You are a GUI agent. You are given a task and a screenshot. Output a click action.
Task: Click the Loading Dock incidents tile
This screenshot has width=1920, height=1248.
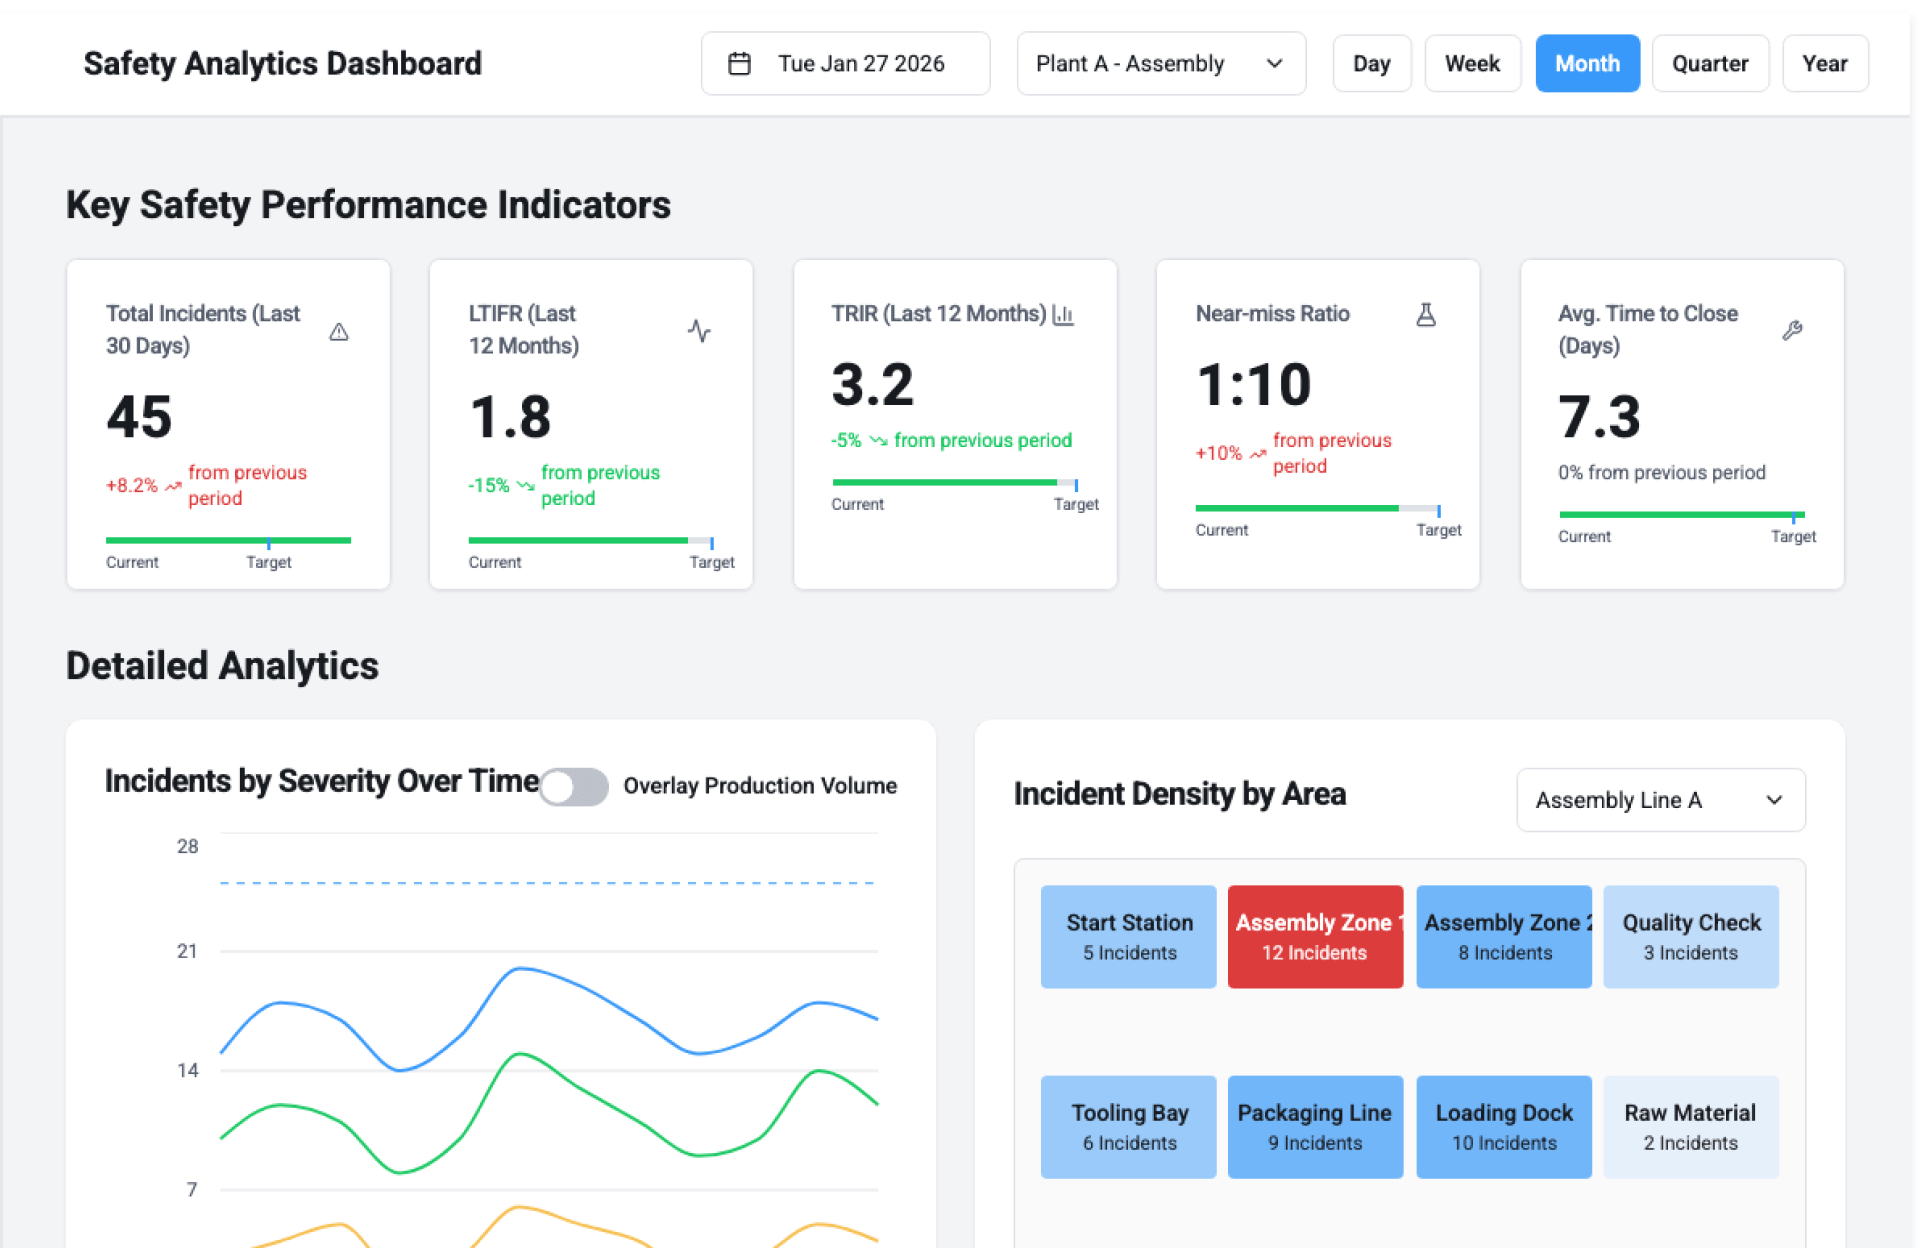[x=1503, y=1126]
